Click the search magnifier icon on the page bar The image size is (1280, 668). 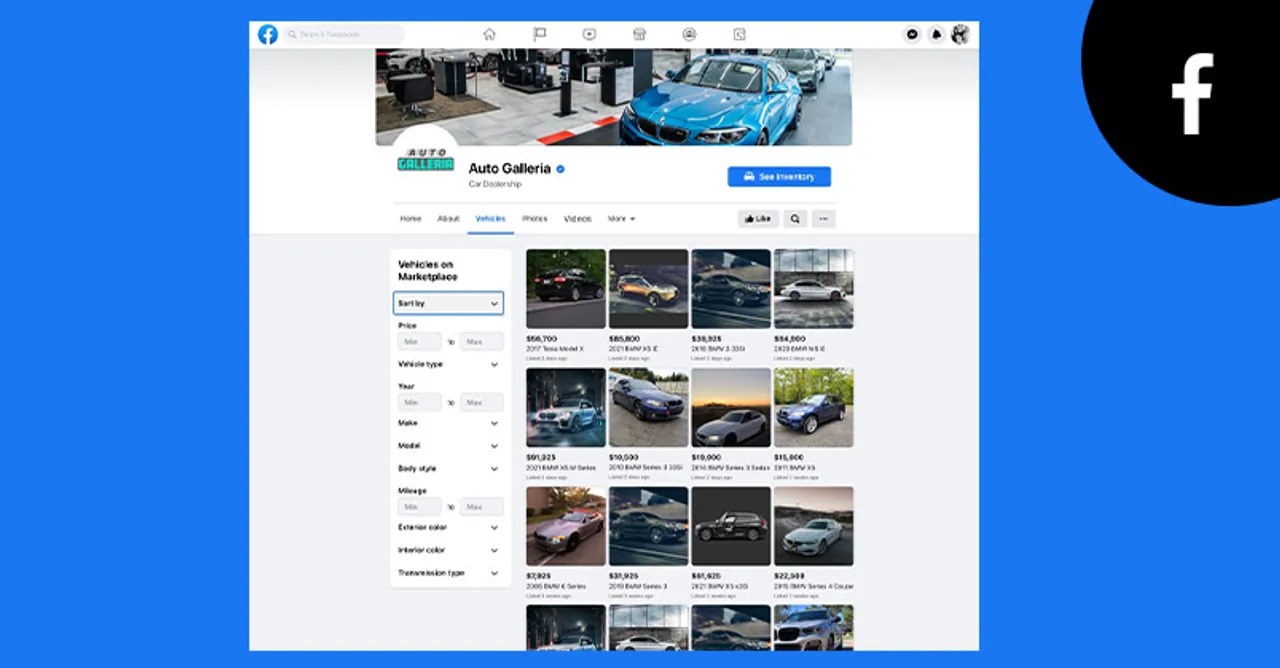pyautogui.click(x=795, y=218)
